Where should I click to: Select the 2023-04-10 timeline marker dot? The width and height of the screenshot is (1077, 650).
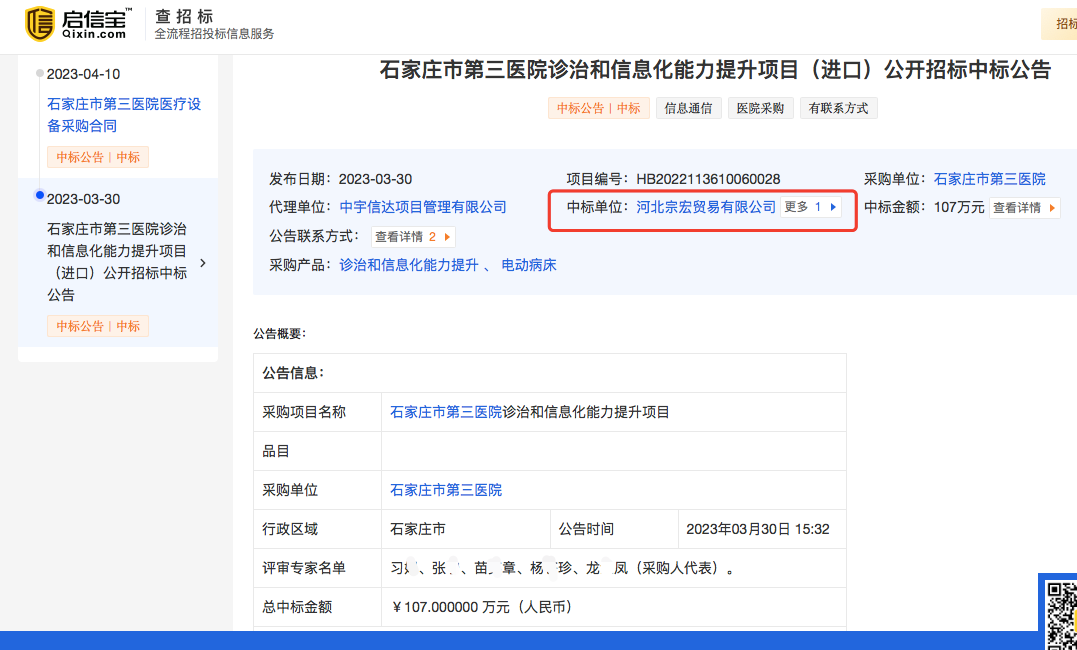[x=39, y=73]
